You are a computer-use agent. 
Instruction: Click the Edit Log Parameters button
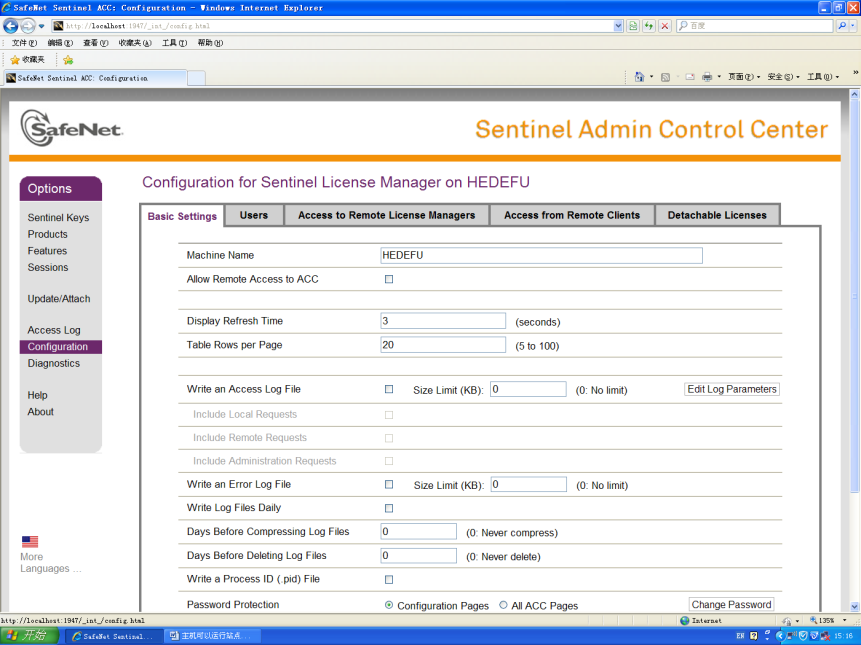(x=732, y=389)
